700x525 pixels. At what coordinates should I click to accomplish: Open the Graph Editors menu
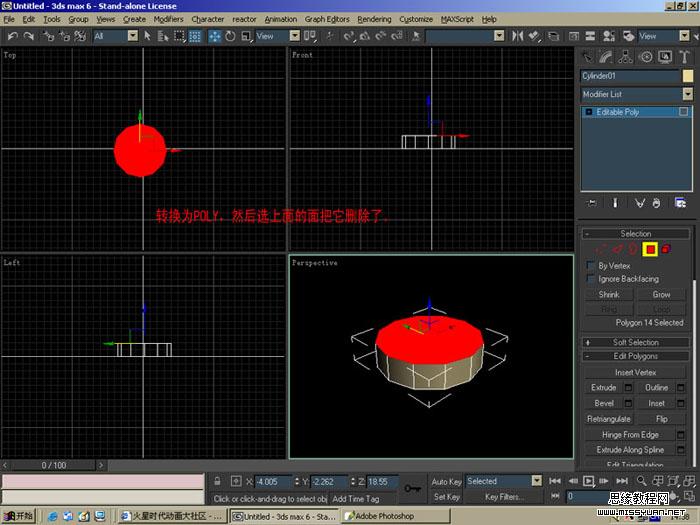pyautogui.click(x=327, y=19)
